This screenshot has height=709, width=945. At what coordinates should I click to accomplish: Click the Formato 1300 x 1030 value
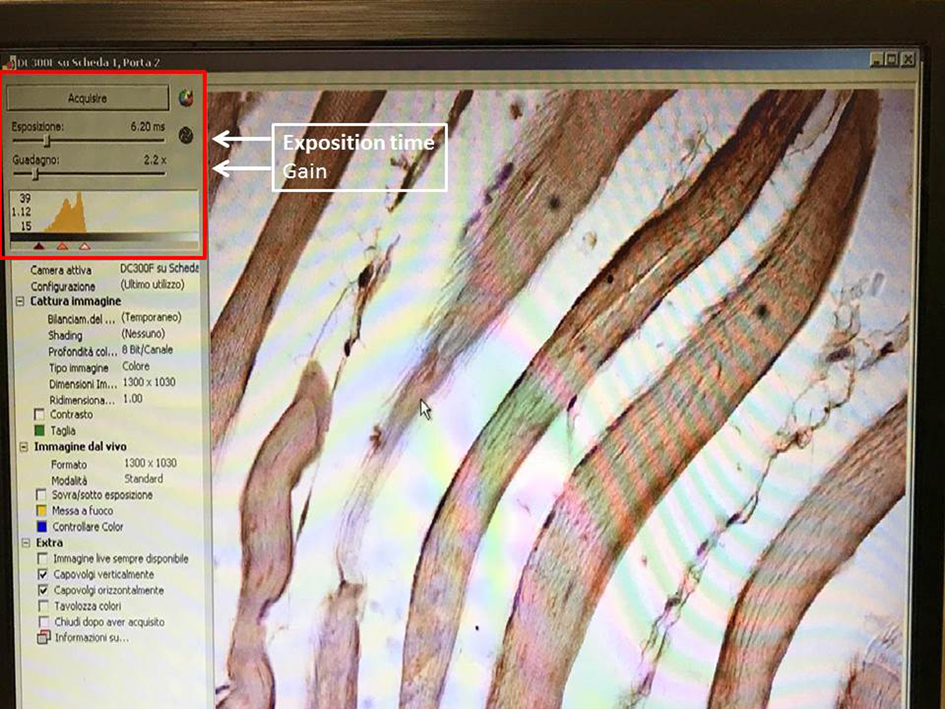coord(150,463)
